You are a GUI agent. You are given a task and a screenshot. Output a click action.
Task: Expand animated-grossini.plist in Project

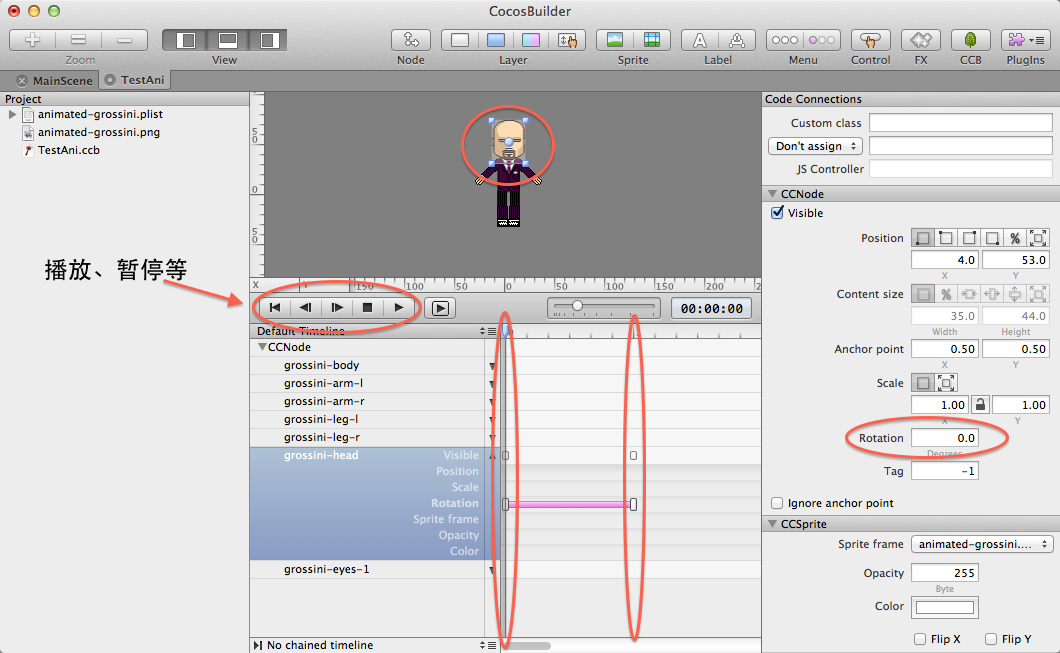tap(12, 114)
